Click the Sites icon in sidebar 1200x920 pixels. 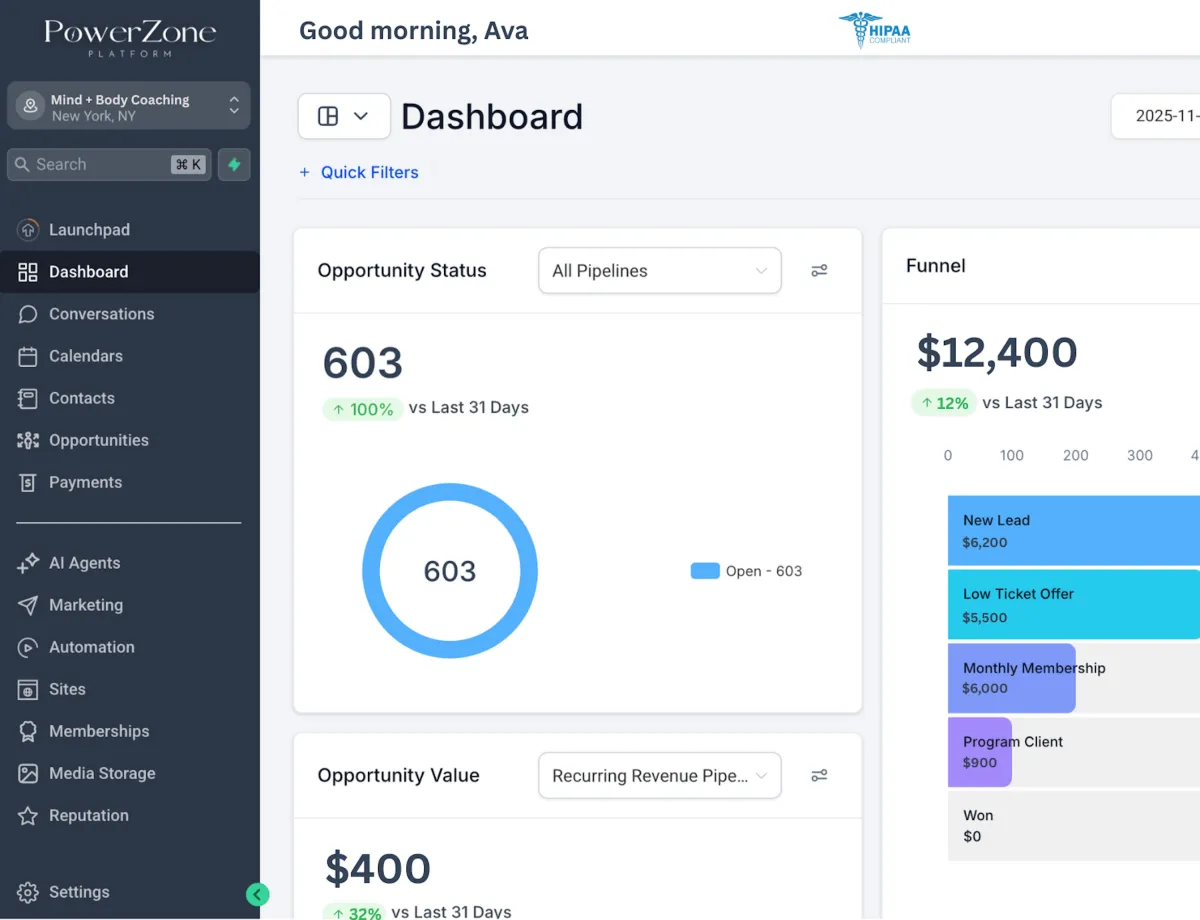click(28, 689)
